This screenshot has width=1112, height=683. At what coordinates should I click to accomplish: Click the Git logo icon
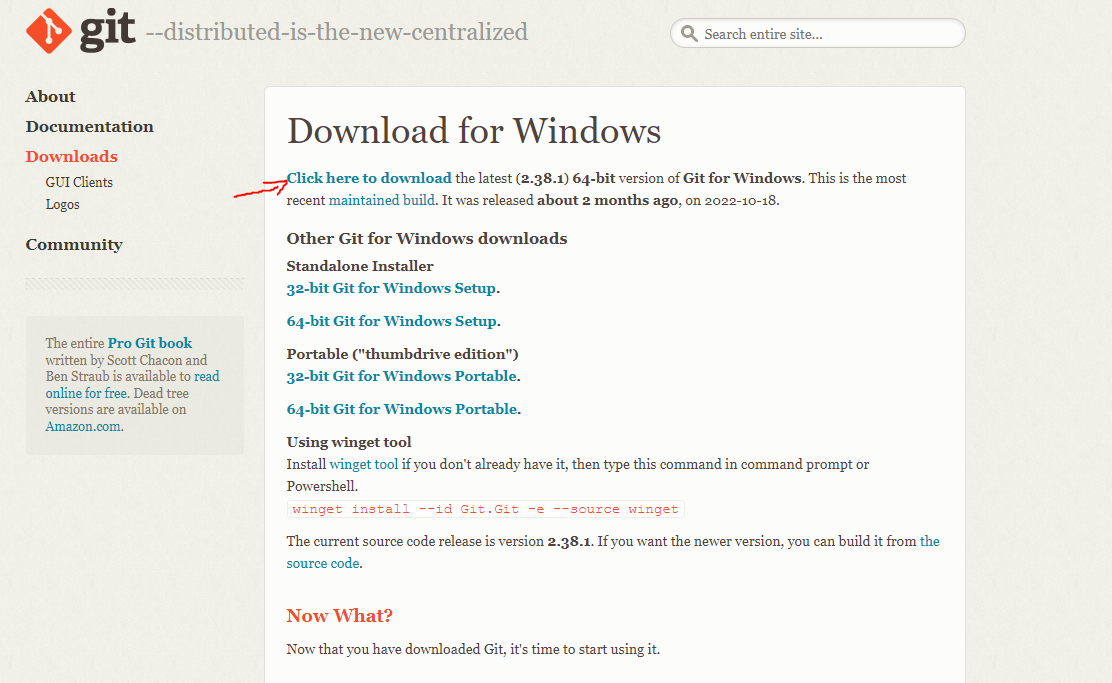pos(47,32)
